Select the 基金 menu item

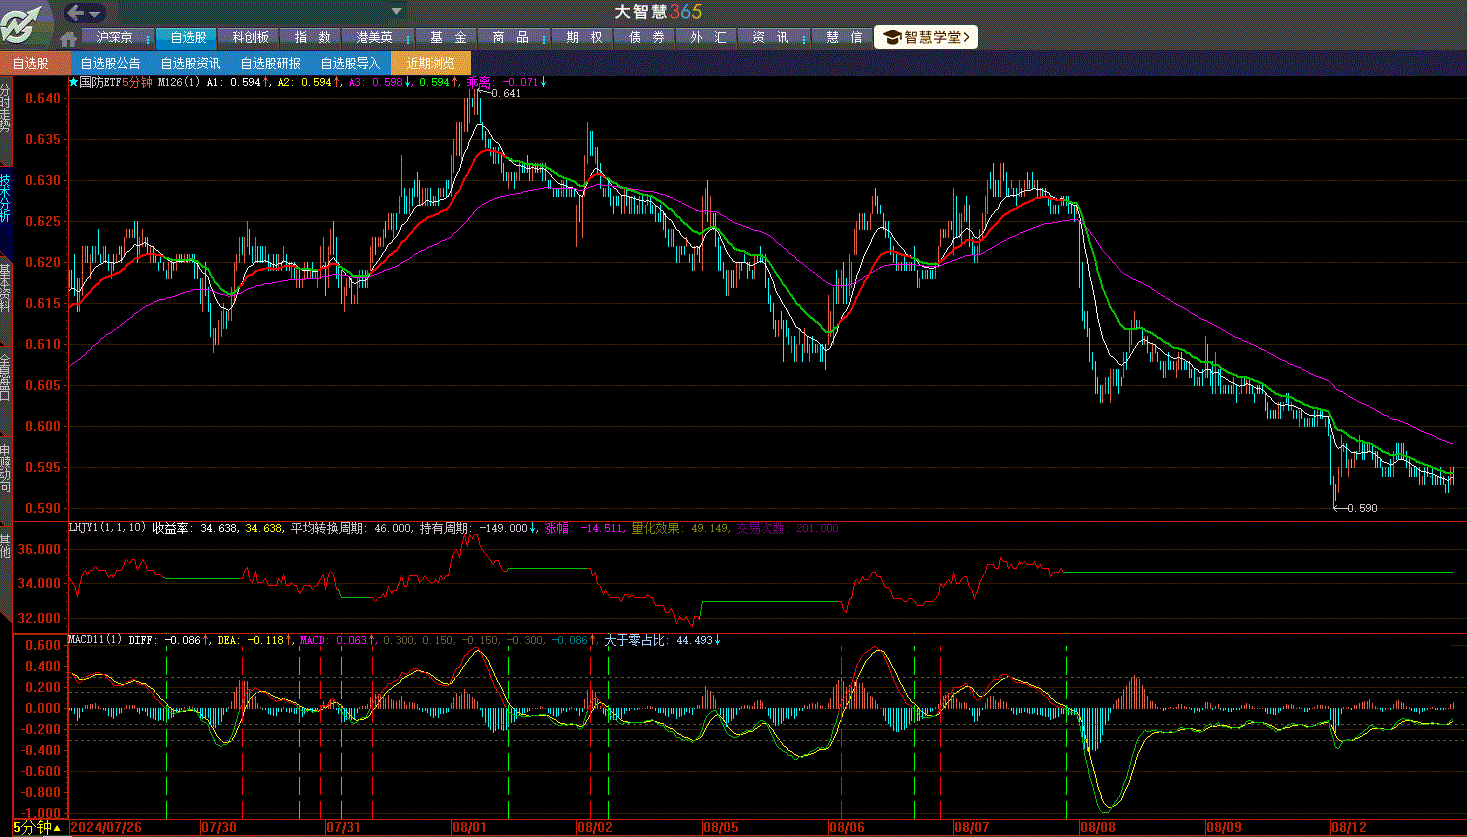click(448, 37)
